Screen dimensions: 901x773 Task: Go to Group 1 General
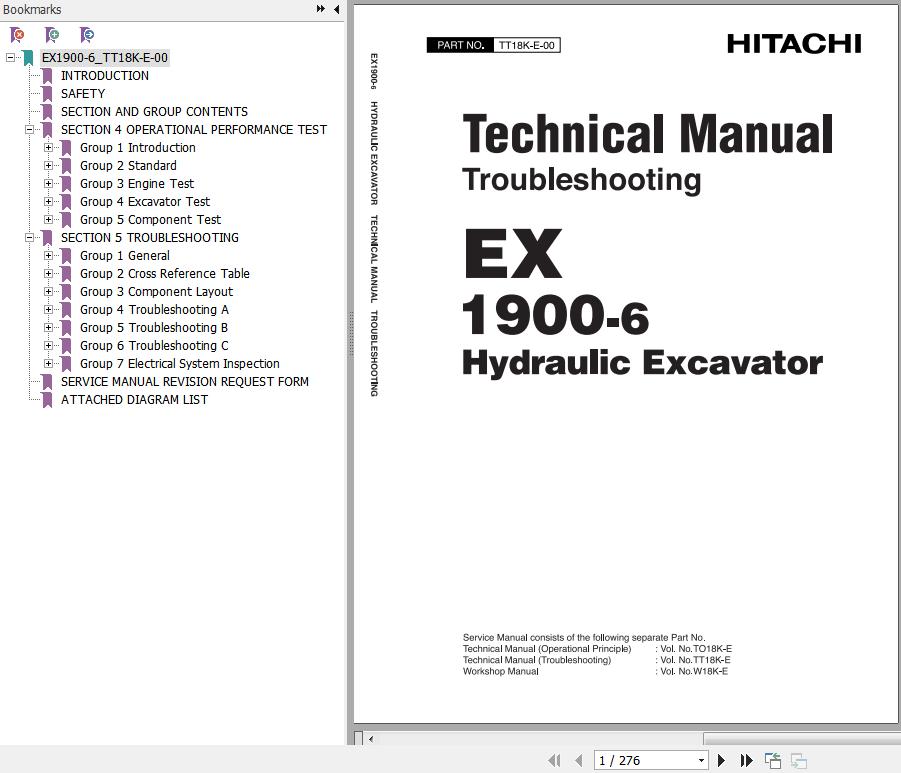point(125,256)
